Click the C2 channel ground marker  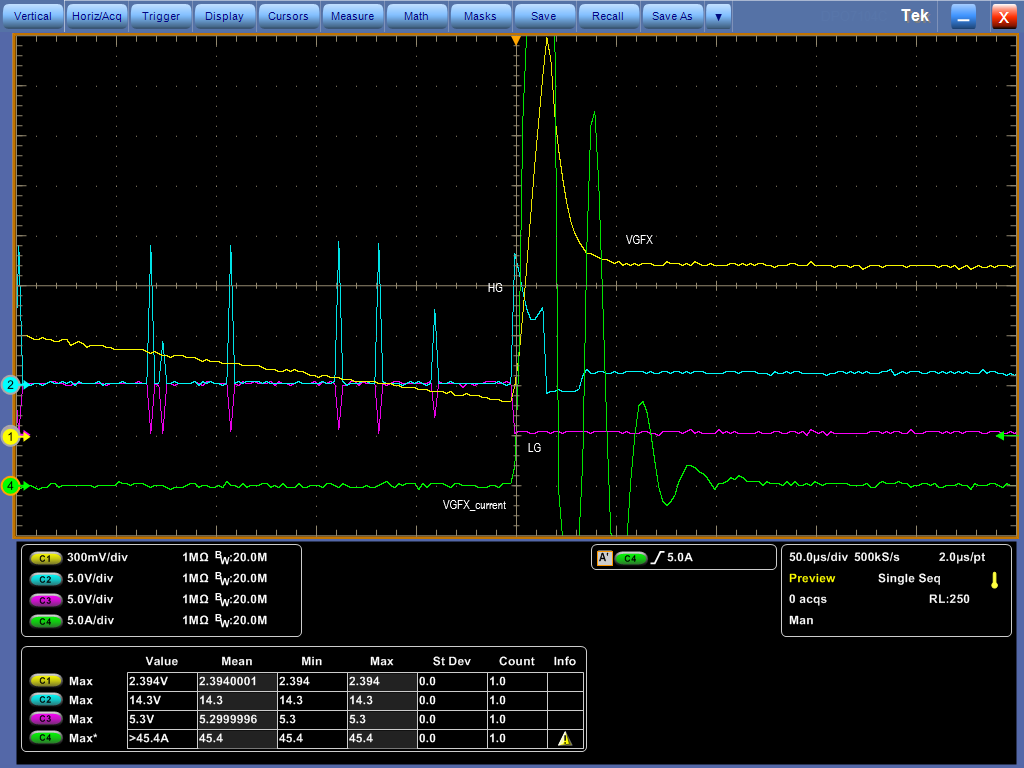[x=11, y=385]
